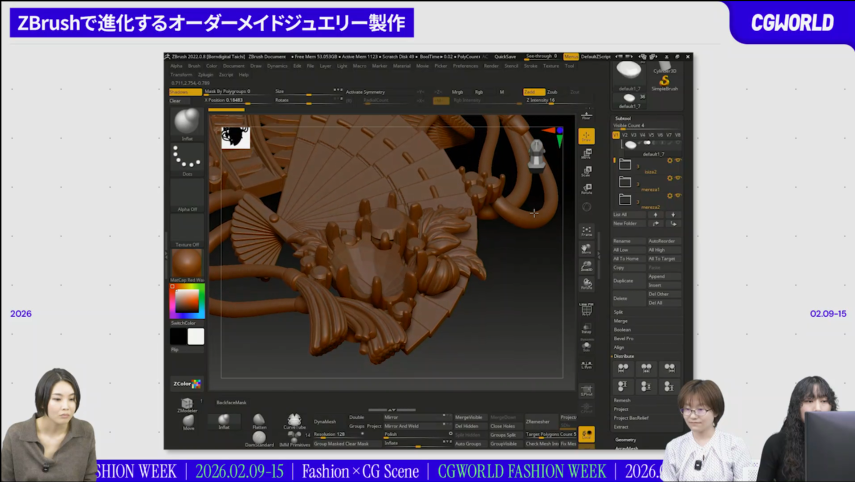Select the Rotate transform tool icon
Image resolution: width=855 pixels, height=482 pixels.
pos(587,188)
